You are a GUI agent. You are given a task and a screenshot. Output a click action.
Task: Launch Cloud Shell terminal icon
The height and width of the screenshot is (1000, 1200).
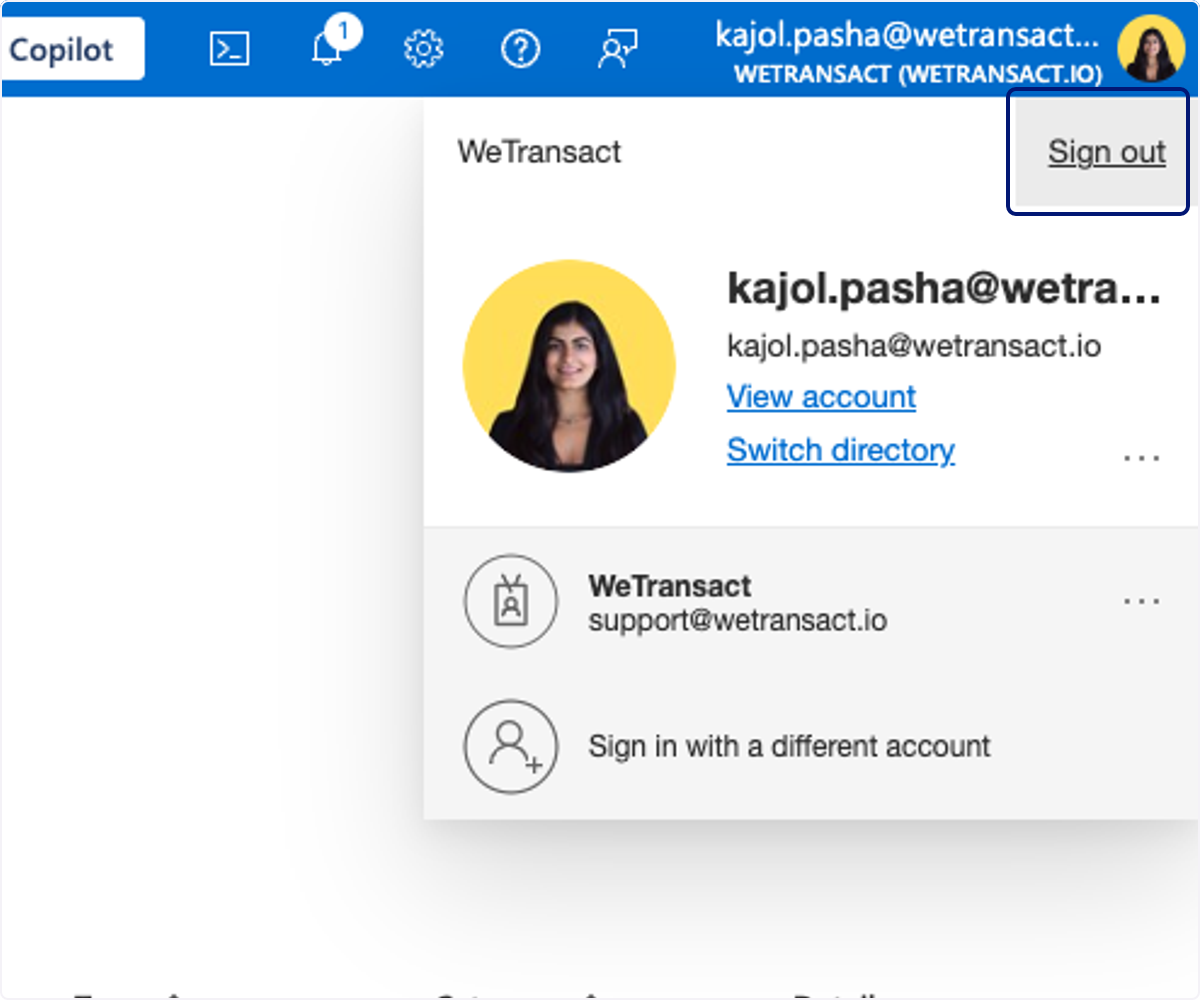(229, 49)
